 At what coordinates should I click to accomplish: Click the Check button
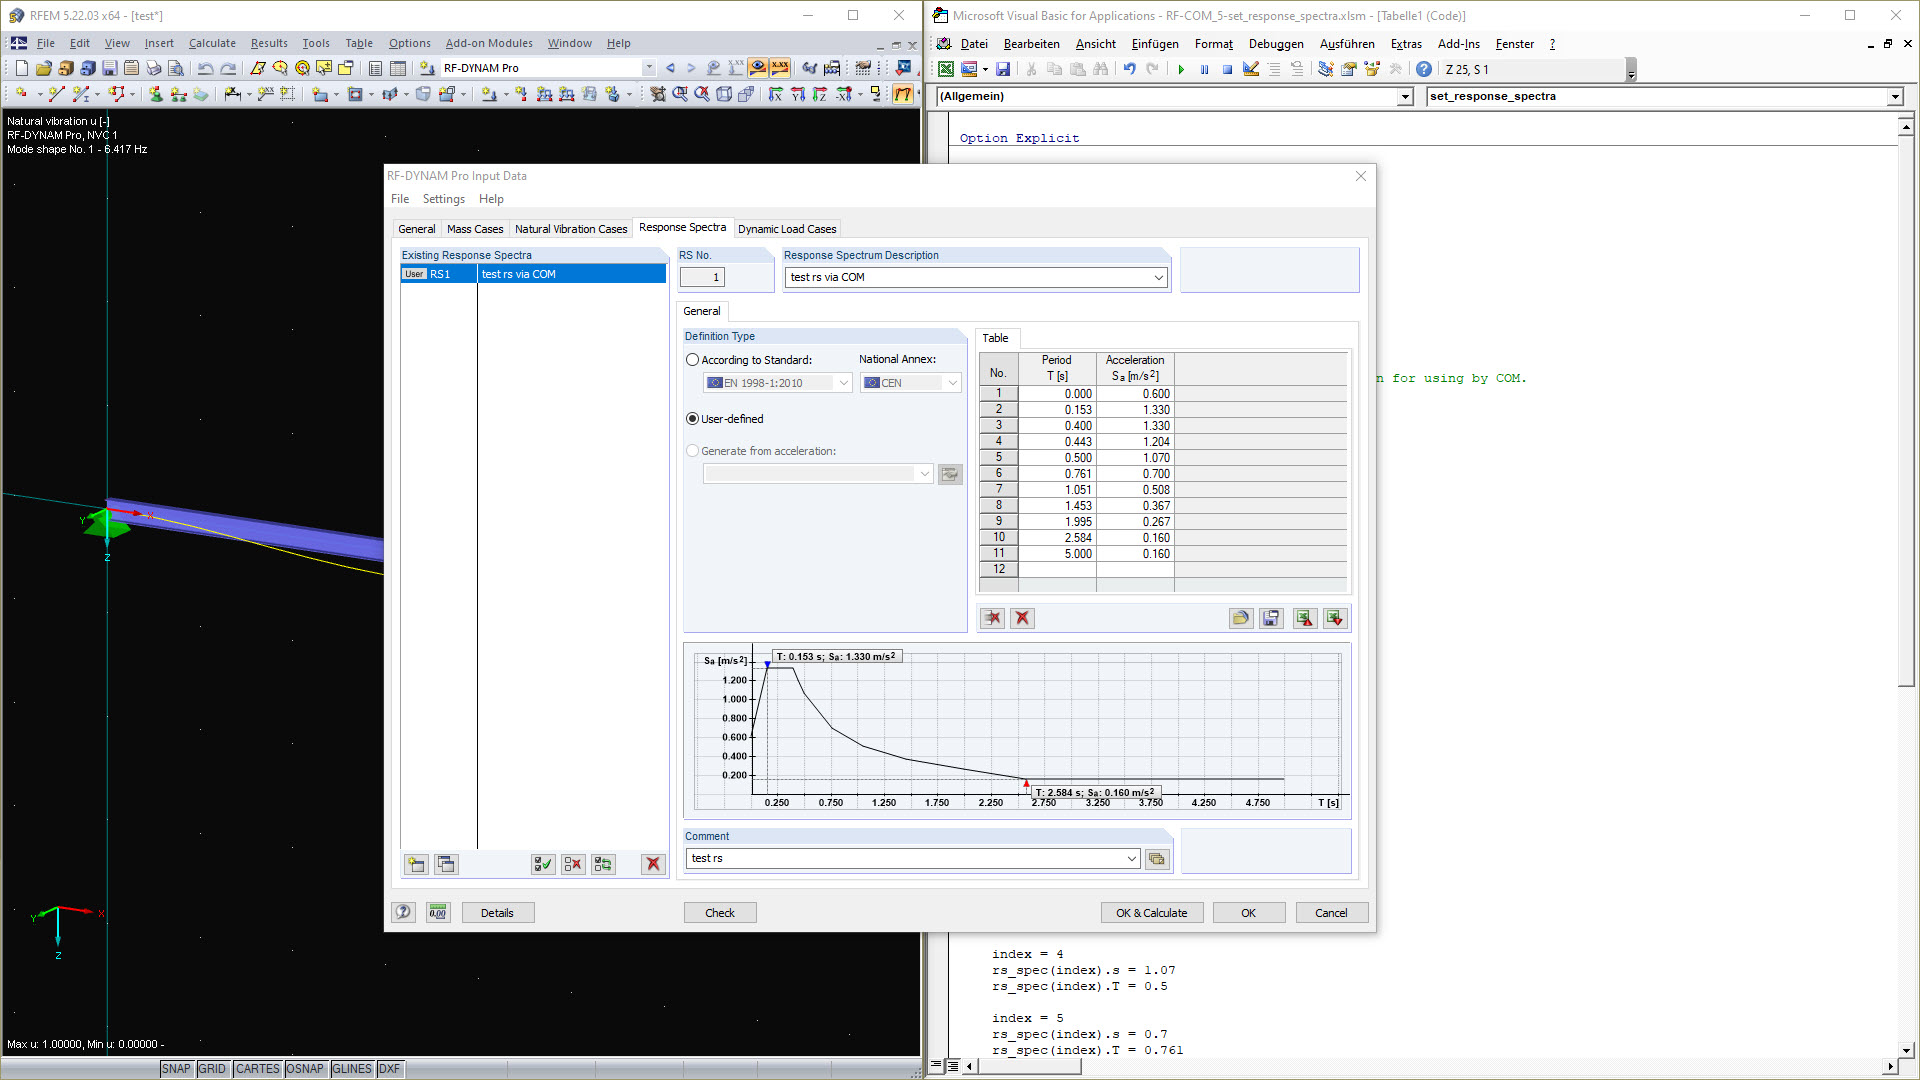[720, 911]
